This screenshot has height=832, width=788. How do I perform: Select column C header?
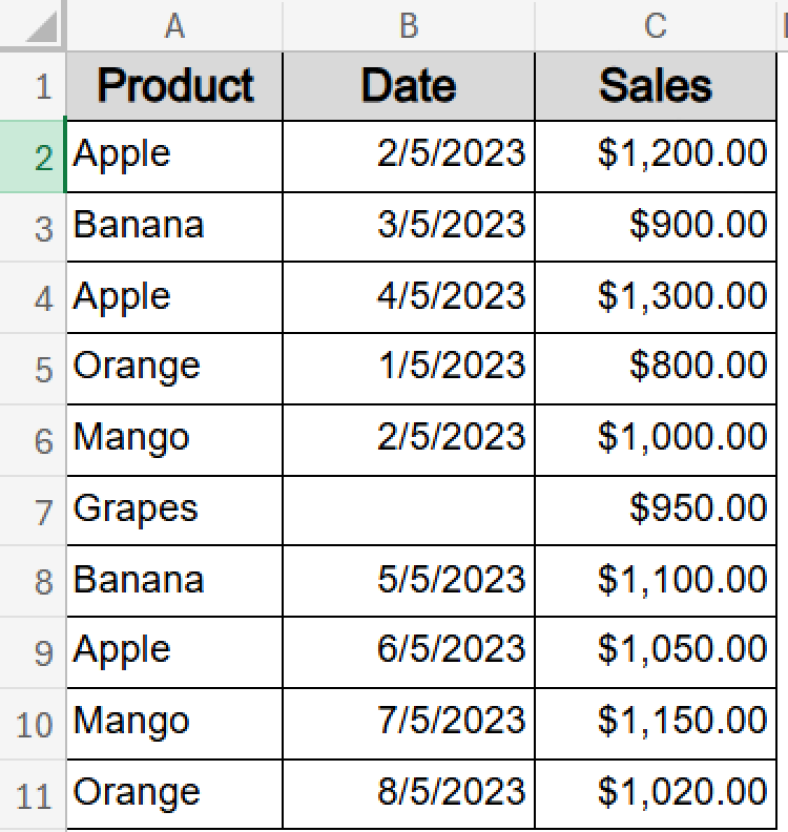pyautogui.click(x=655, y=26)
